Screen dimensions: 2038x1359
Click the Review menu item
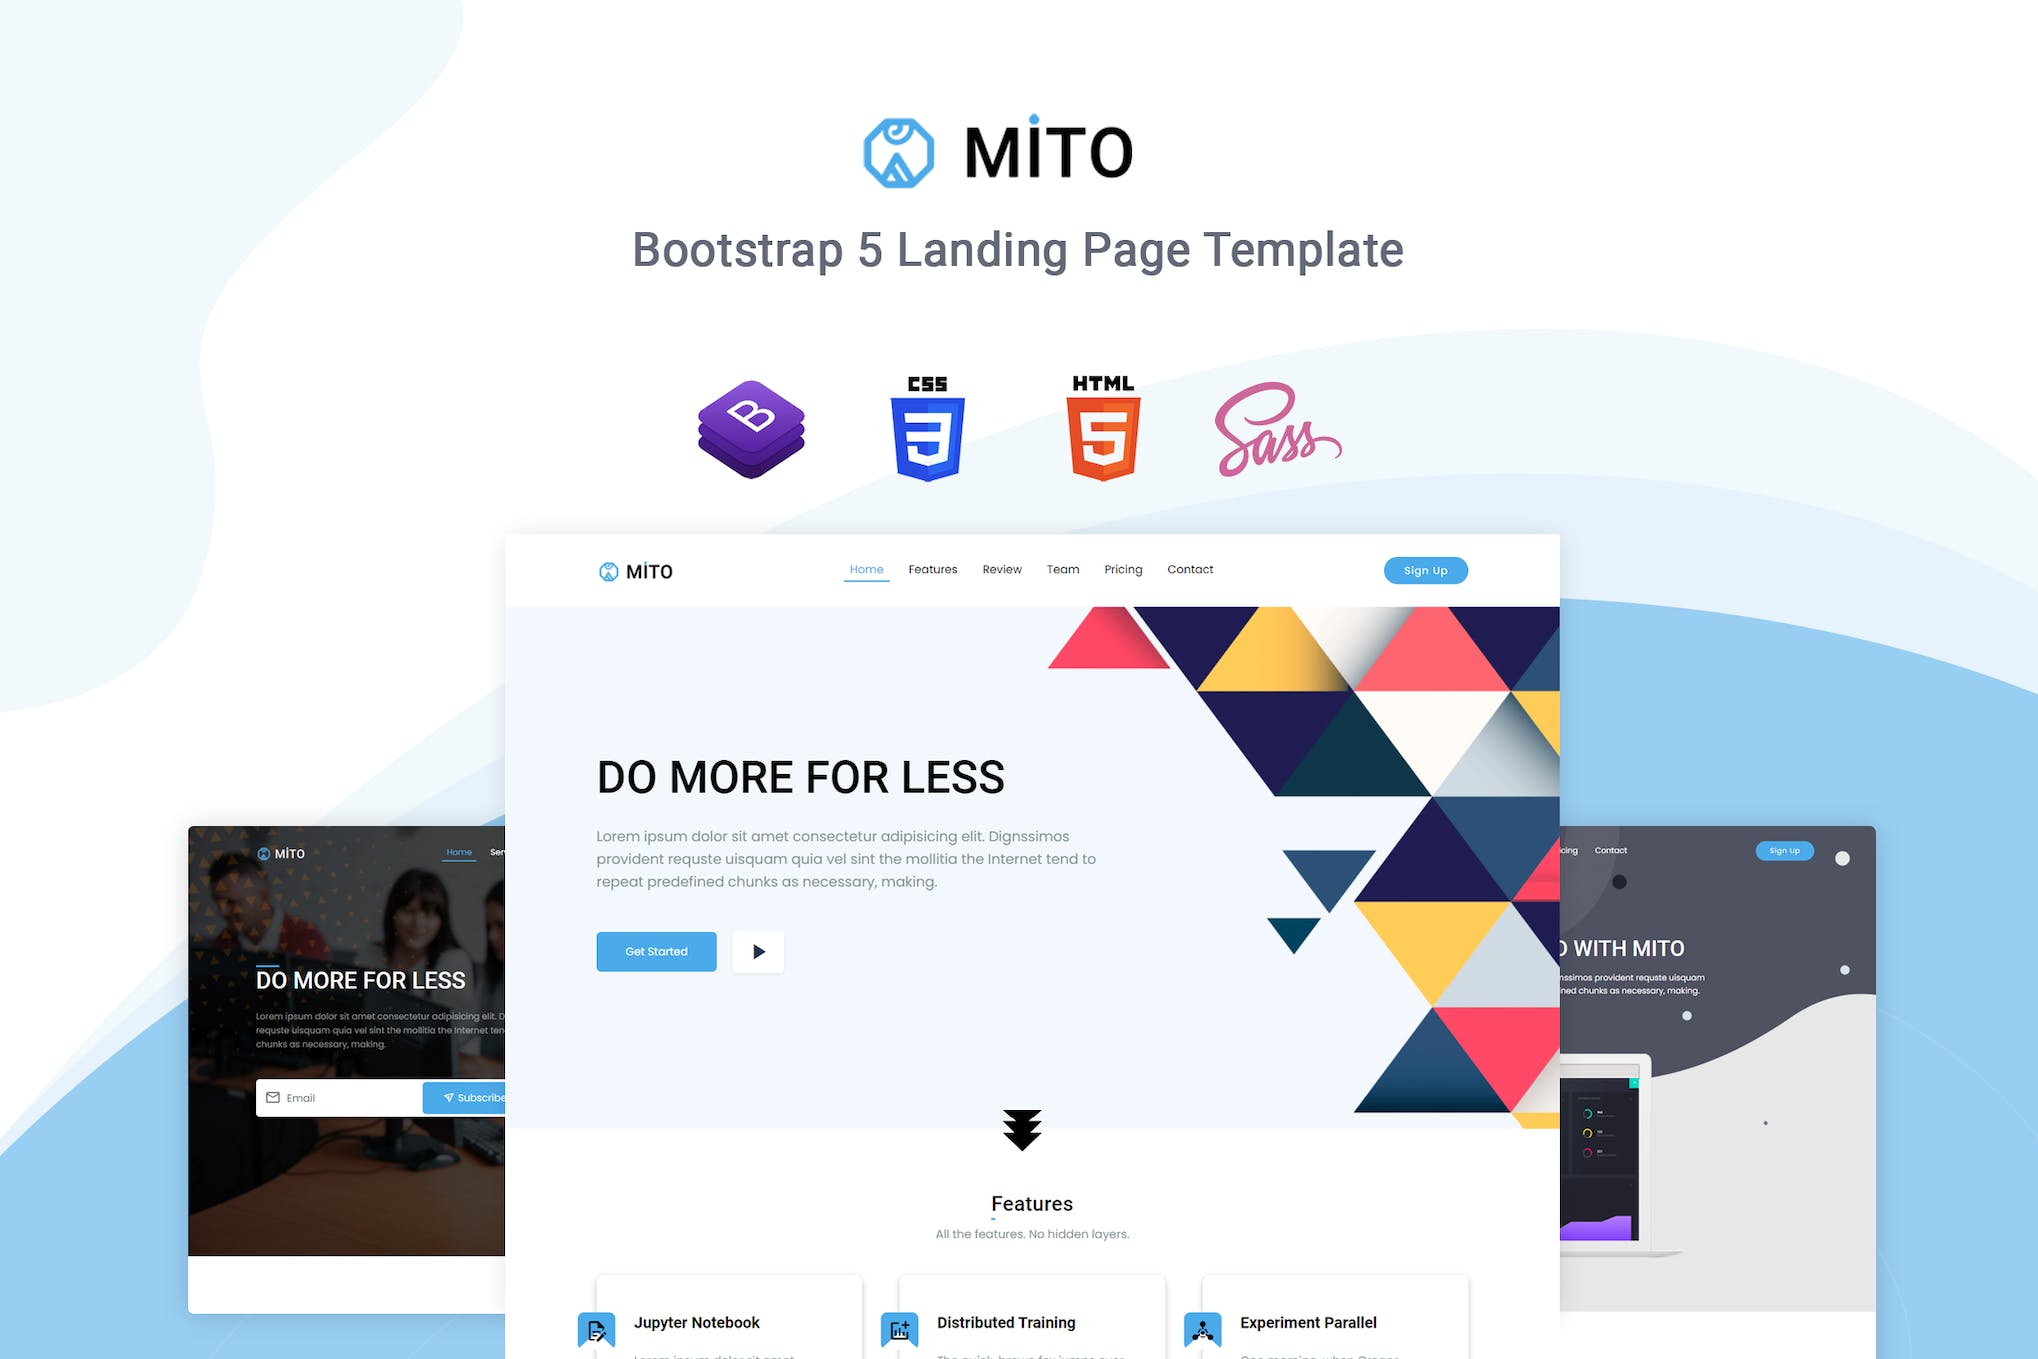coord(1001,570)
